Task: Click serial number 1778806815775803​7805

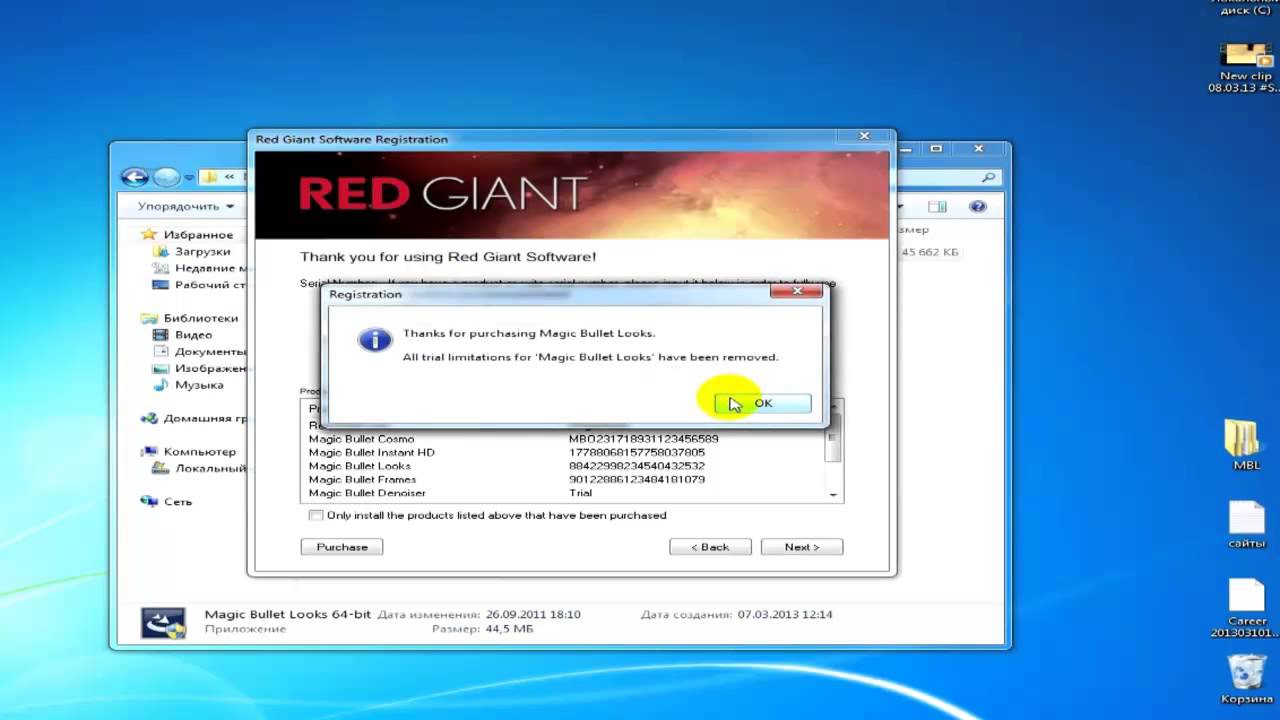Action: 636,452
